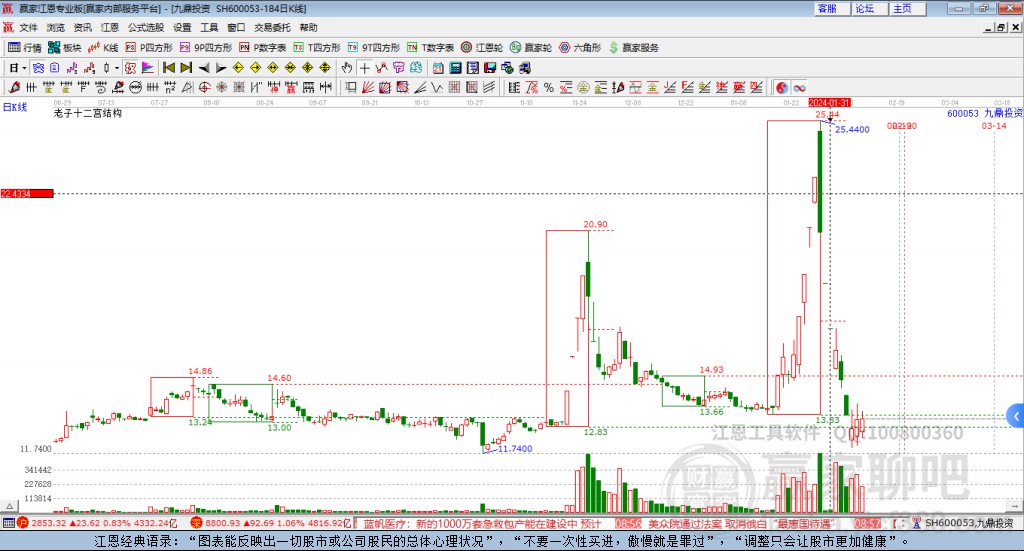Click the 600053 九鼎投资 stock label
The height and width of the screenshot is (551, 1024).
[x=985, y=114]
